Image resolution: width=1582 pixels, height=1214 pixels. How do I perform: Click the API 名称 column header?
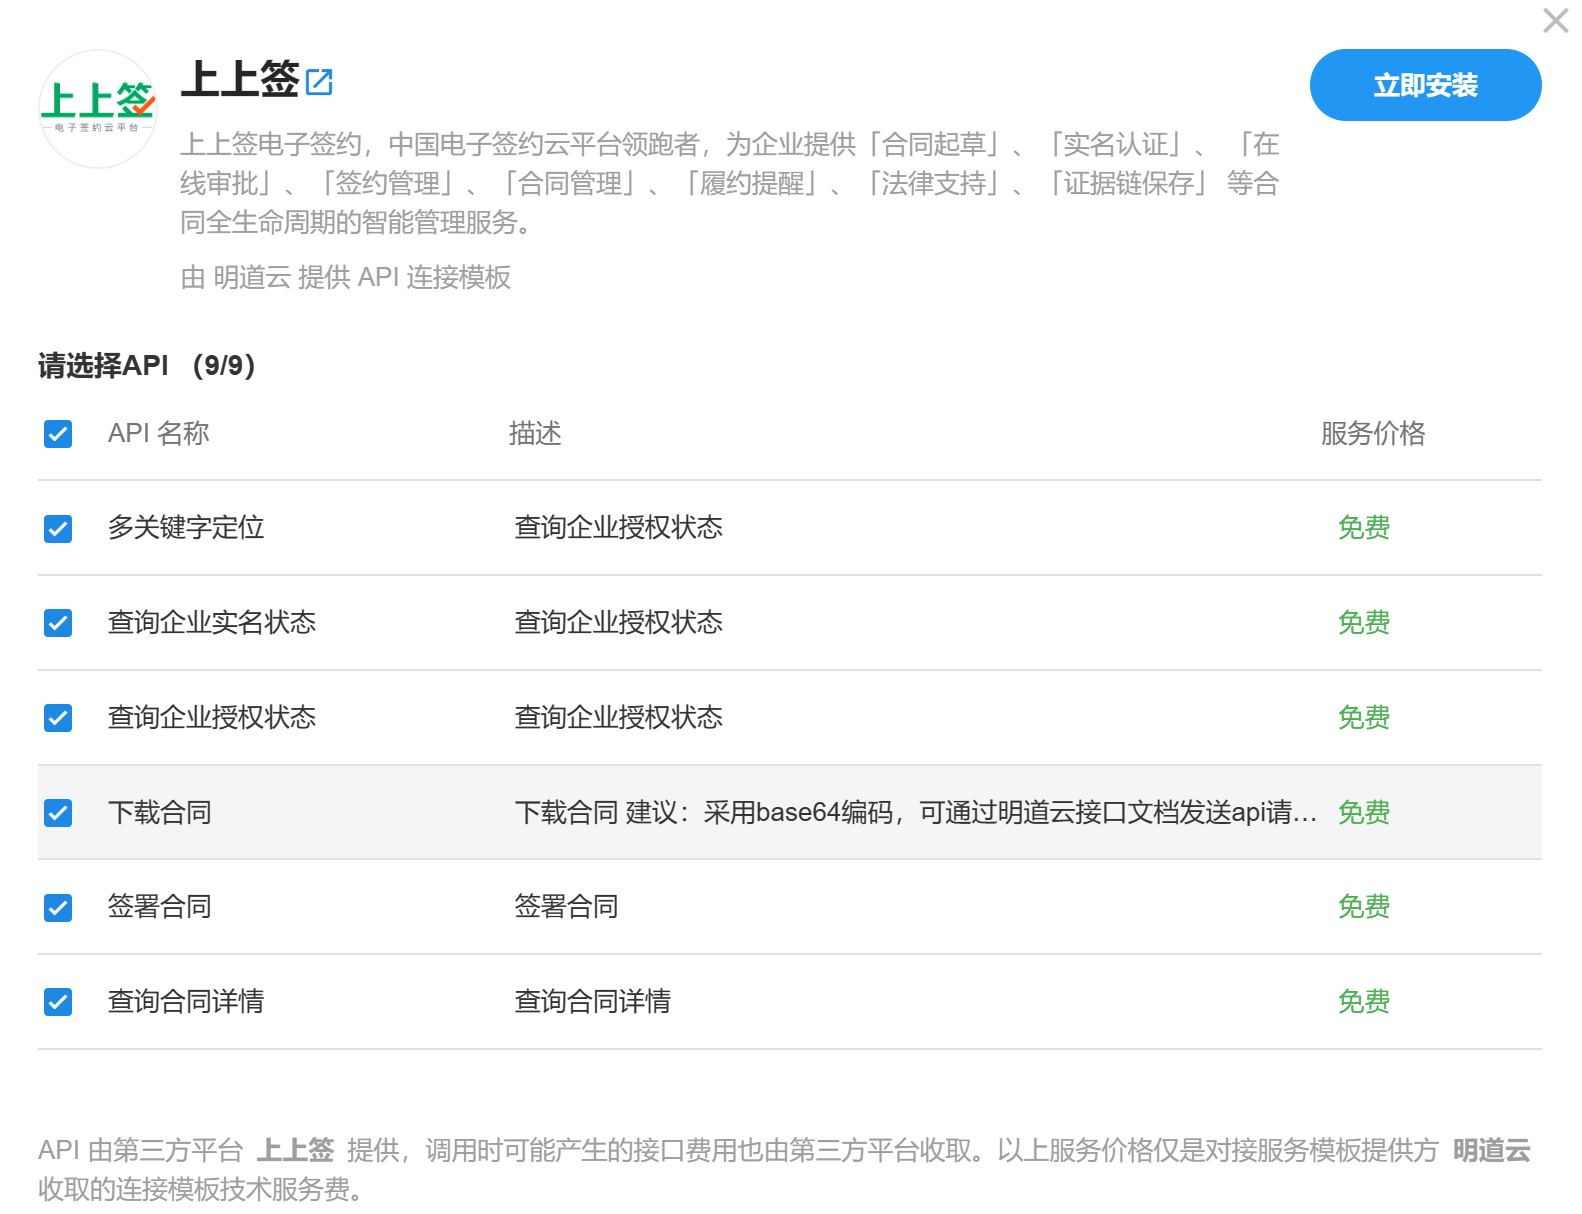(158, 434)
